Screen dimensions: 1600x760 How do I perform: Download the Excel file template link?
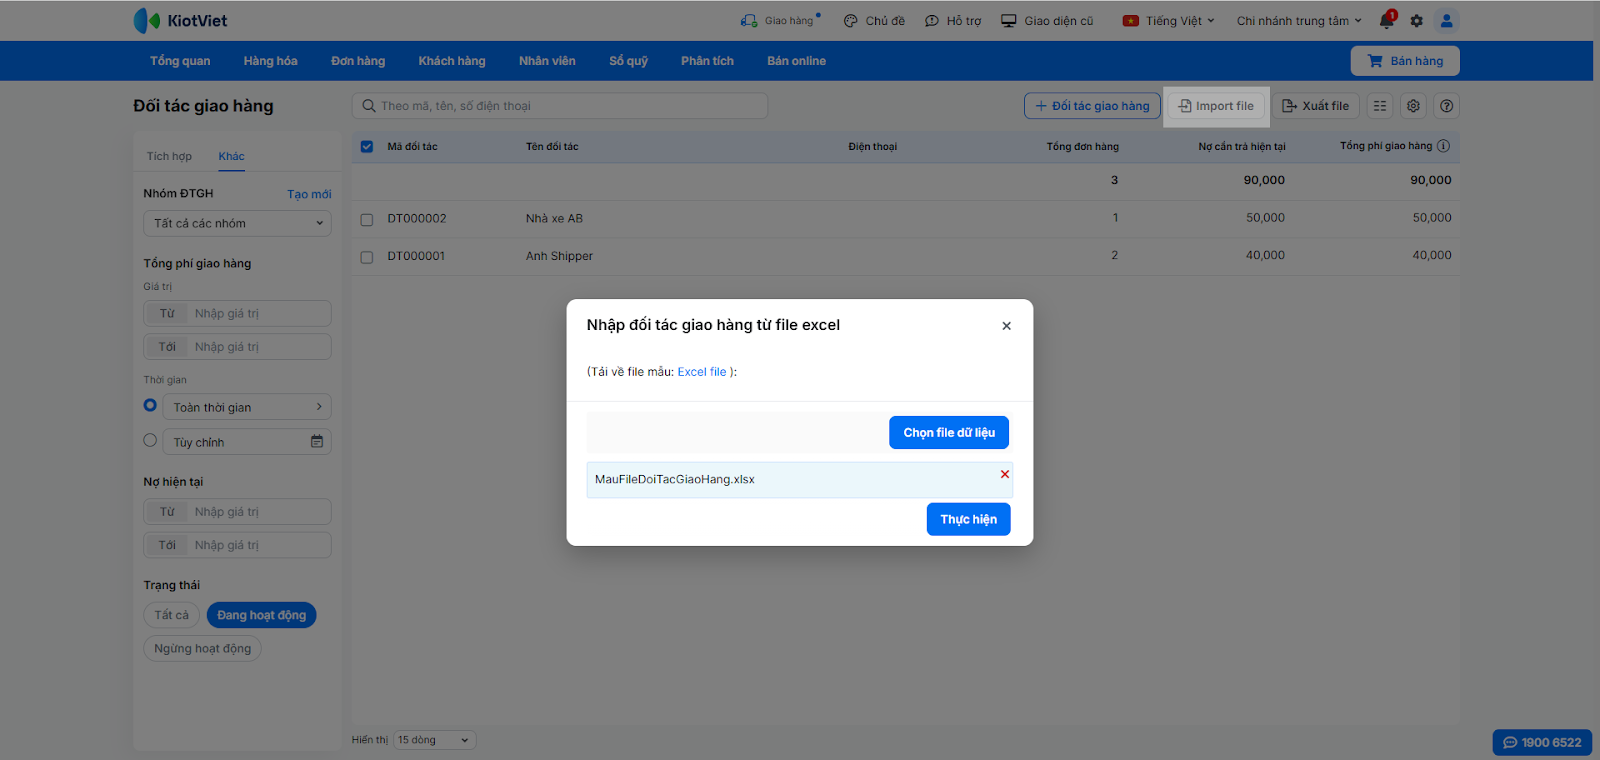tap(702, 372)
